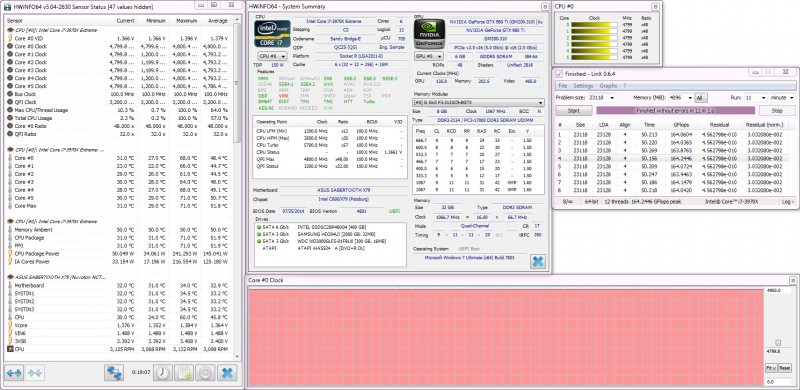This screenshot has height=390, width=800.
Task: Expand the memory module G.Skill dropdown
Action: coord(479,103)
